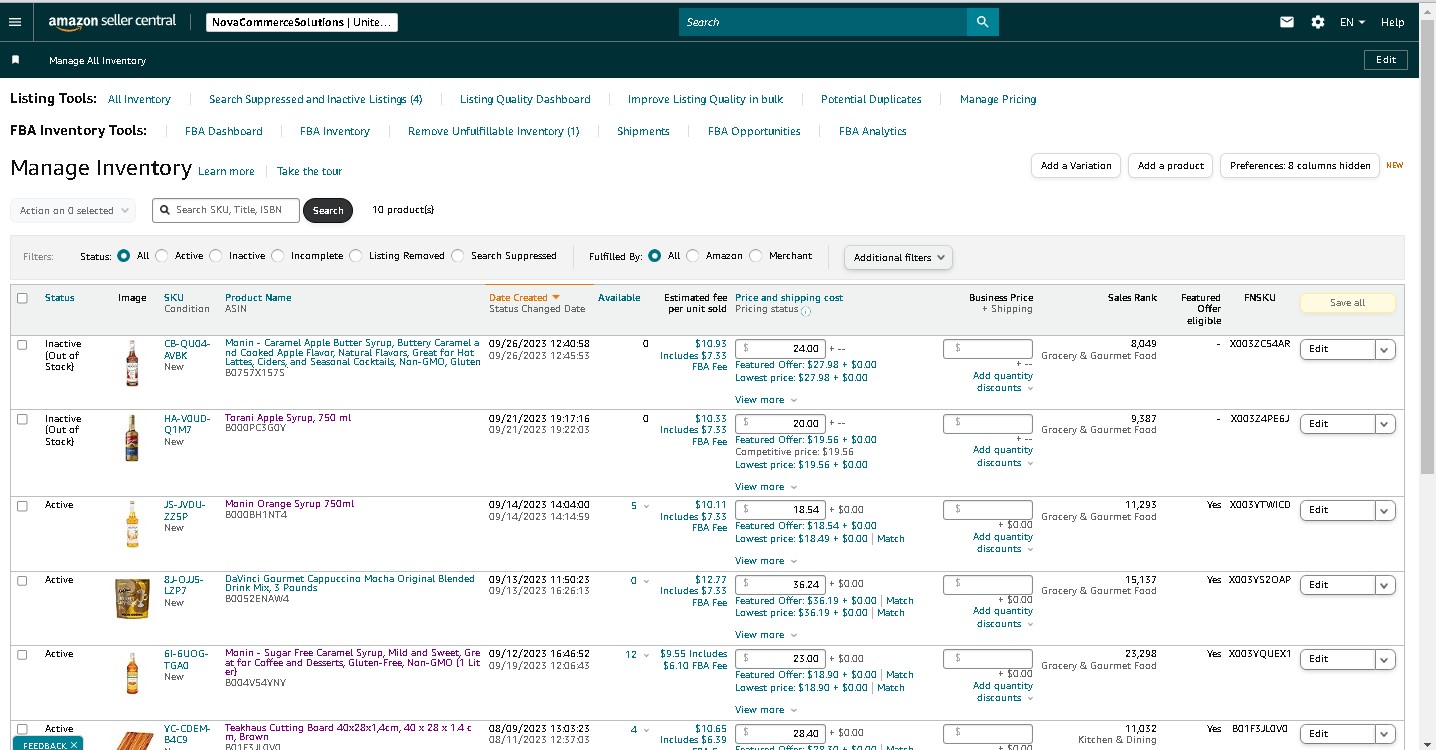Select the Incomplete status filter
This screenshot has height=750, width=1436.
coord(278,256)
